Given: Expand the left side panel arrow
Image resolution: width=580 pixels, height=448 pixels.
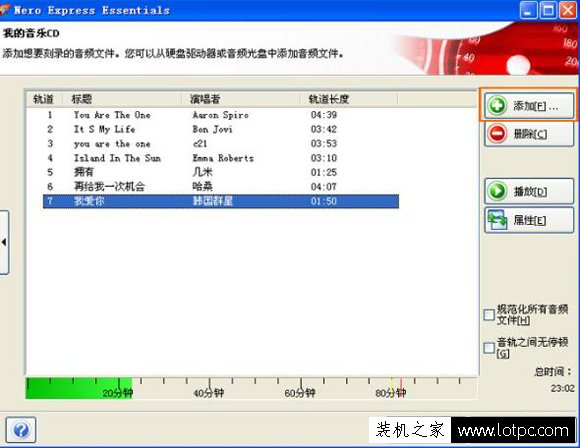Looking at the screenshot, I should pos(4,242).
